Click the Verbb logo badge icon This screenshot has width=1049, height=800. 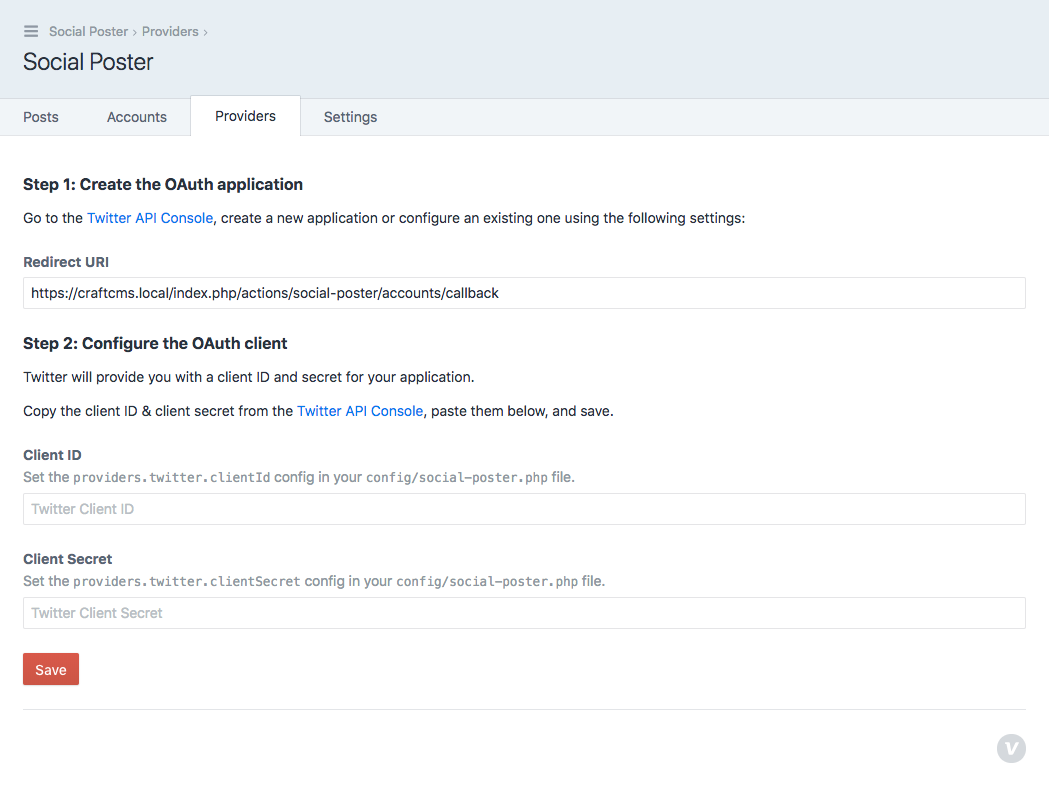(x=1011, y=748)
